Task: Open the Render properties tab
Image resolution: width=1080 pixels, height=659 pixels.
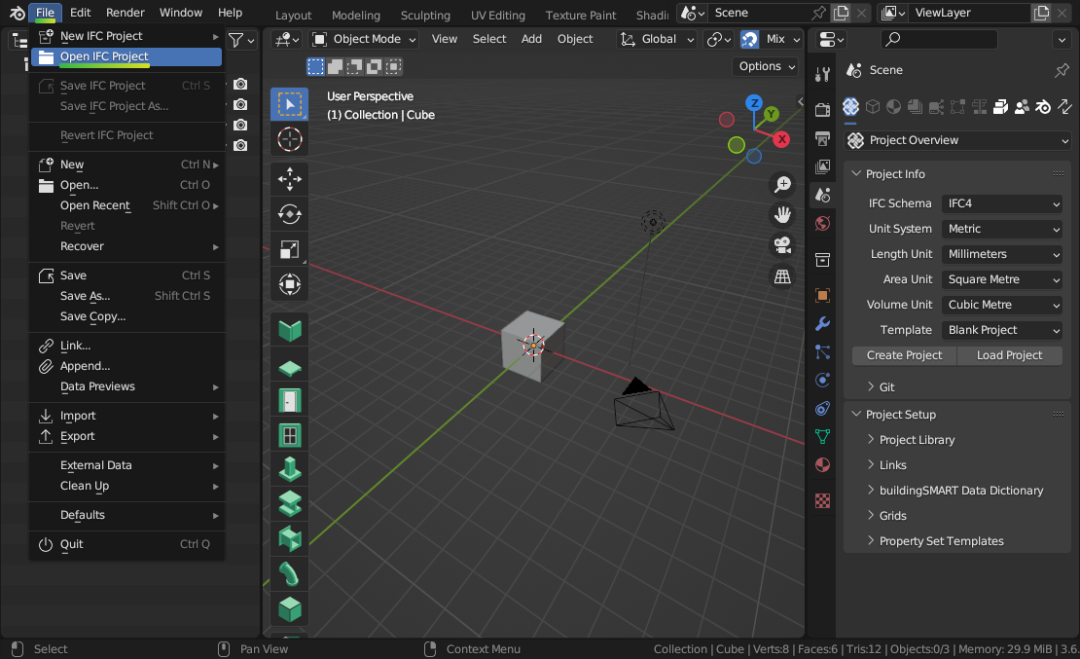Action: click(822, 110)
